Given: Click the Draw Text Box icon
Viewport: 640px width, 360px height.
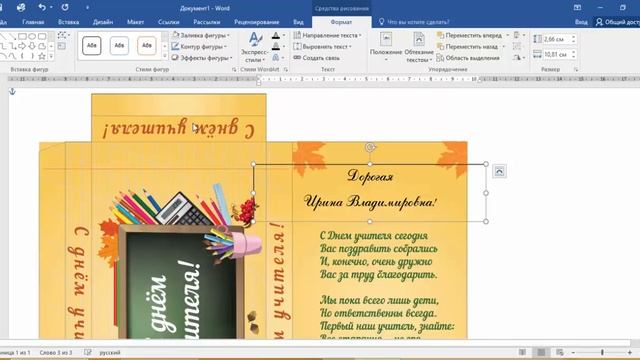Looking at the screenshot, I should (62, 47).
